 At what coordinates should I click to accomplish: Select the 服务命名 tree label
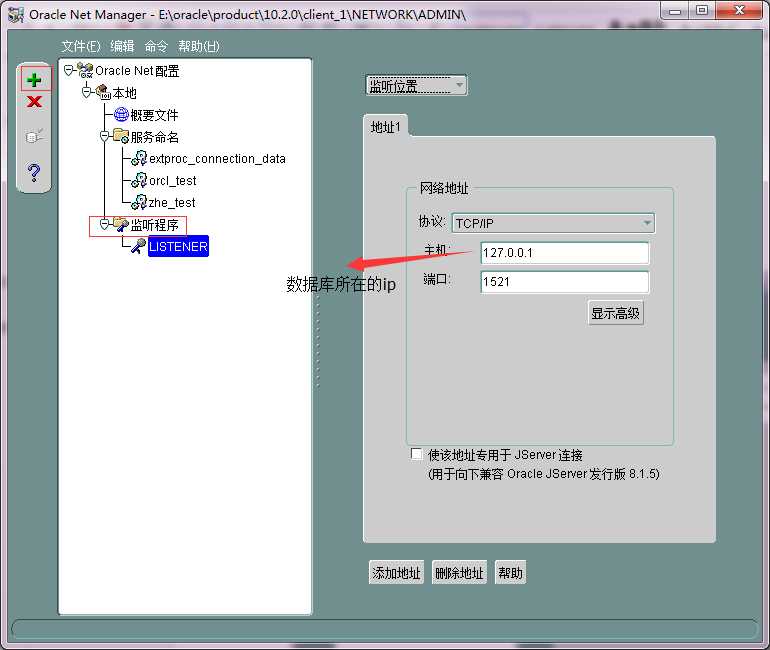tap(155, 137)
